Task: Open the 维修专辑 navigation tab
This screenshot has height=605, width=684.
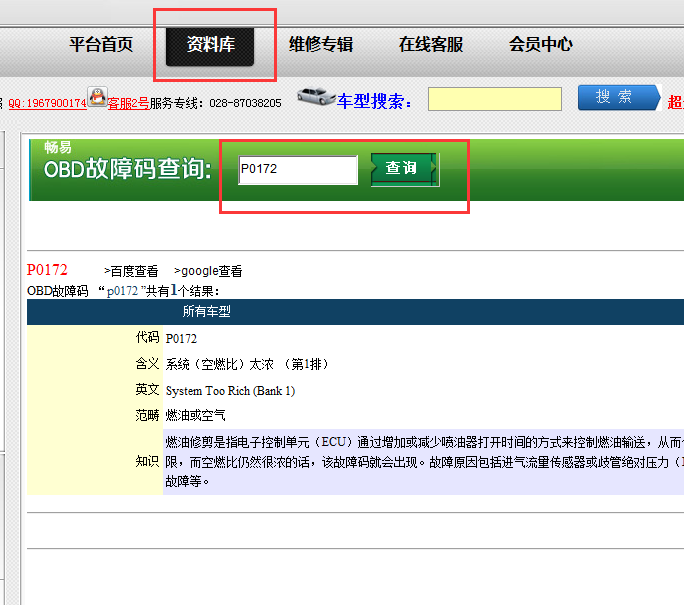Action: coord(321,44)
